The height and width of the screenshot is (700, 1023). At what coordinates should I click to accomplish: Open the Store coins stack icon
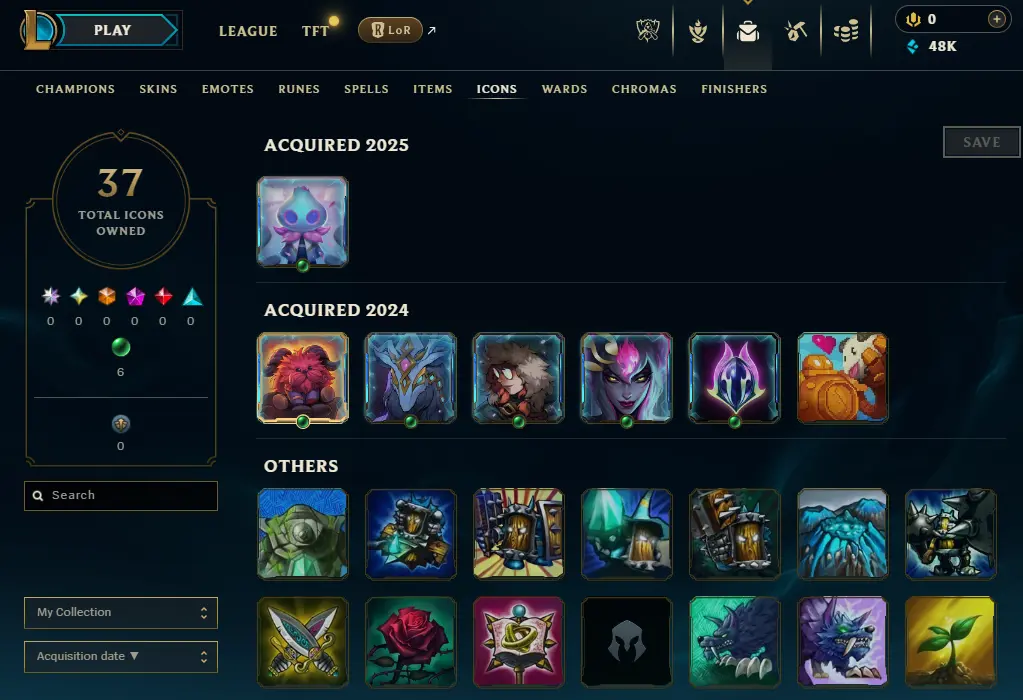click(846, 31)
